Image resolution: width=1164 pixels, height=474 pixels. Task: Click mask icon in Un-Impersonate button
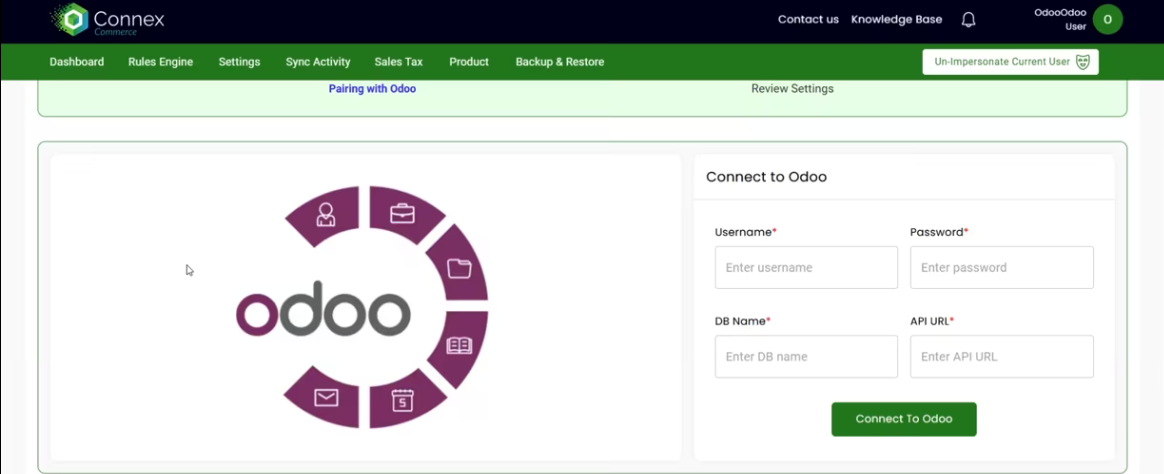tap(1082, 62)
